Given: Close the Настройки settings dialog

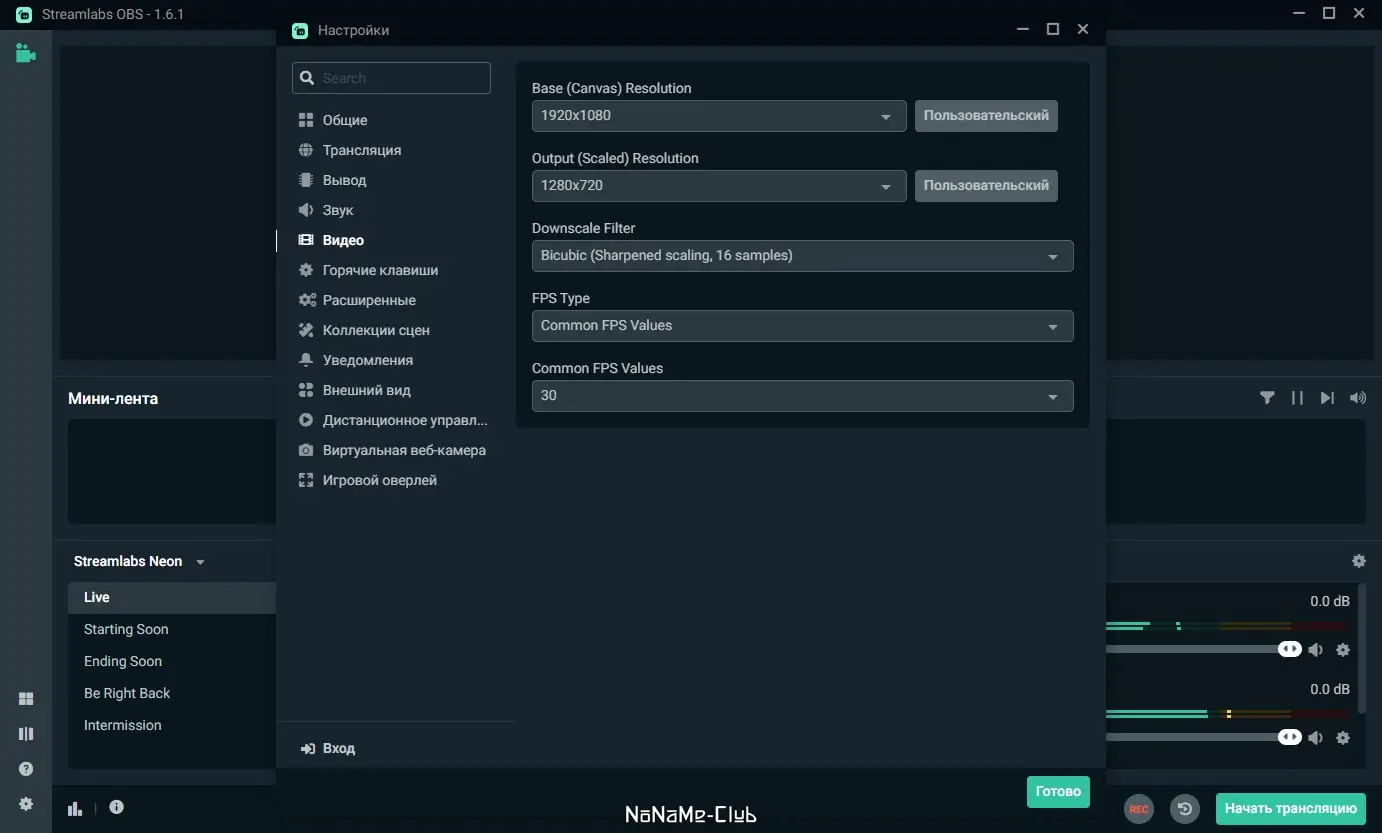Looking at the screenshot, I should pyautogui.click(x=1083, y=30).
